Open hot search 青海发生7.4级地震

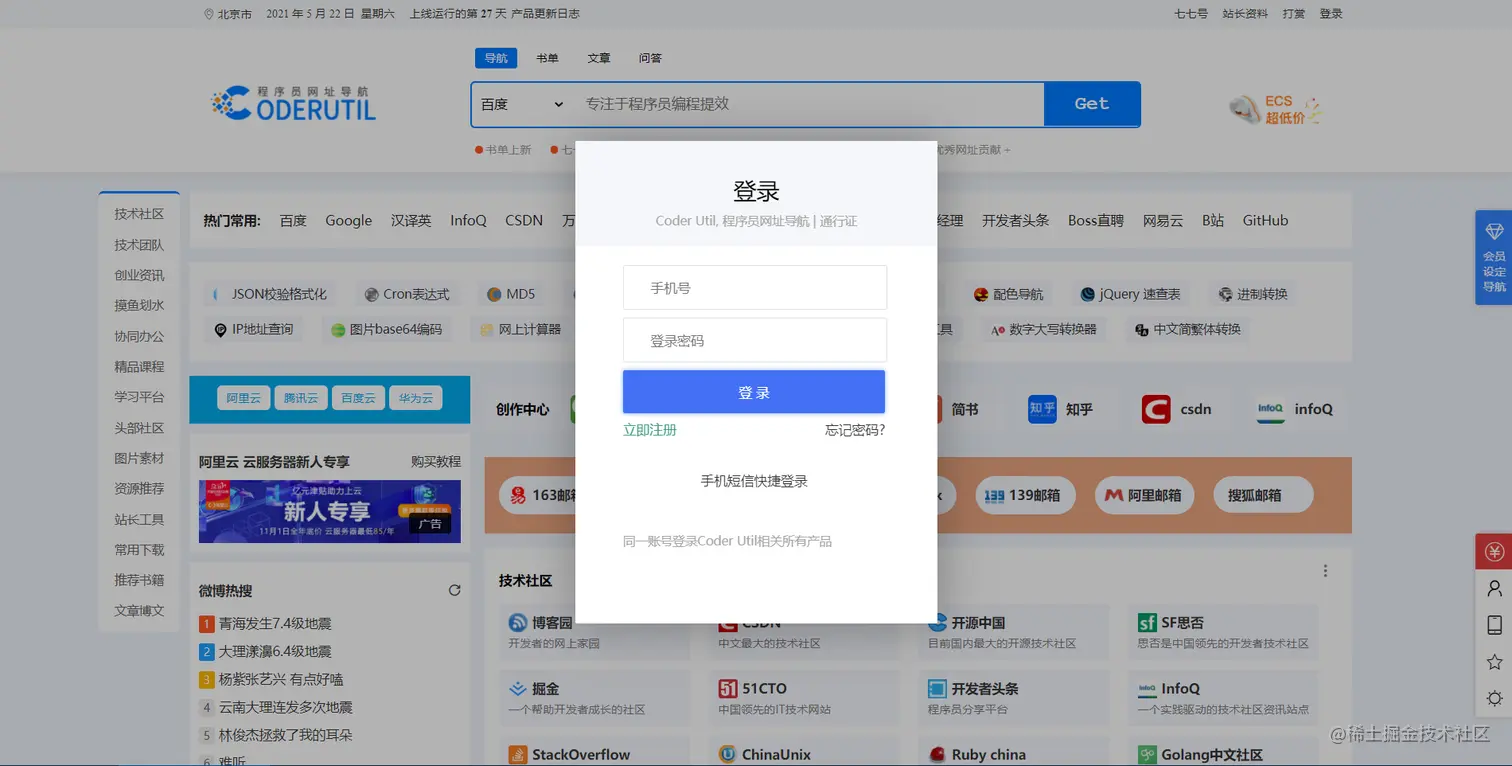275,623
